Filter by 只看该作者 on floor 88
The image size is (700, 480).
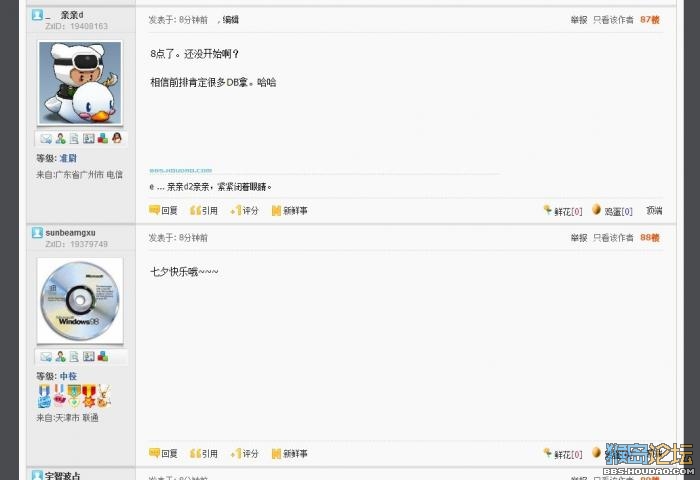click(613, 238)
